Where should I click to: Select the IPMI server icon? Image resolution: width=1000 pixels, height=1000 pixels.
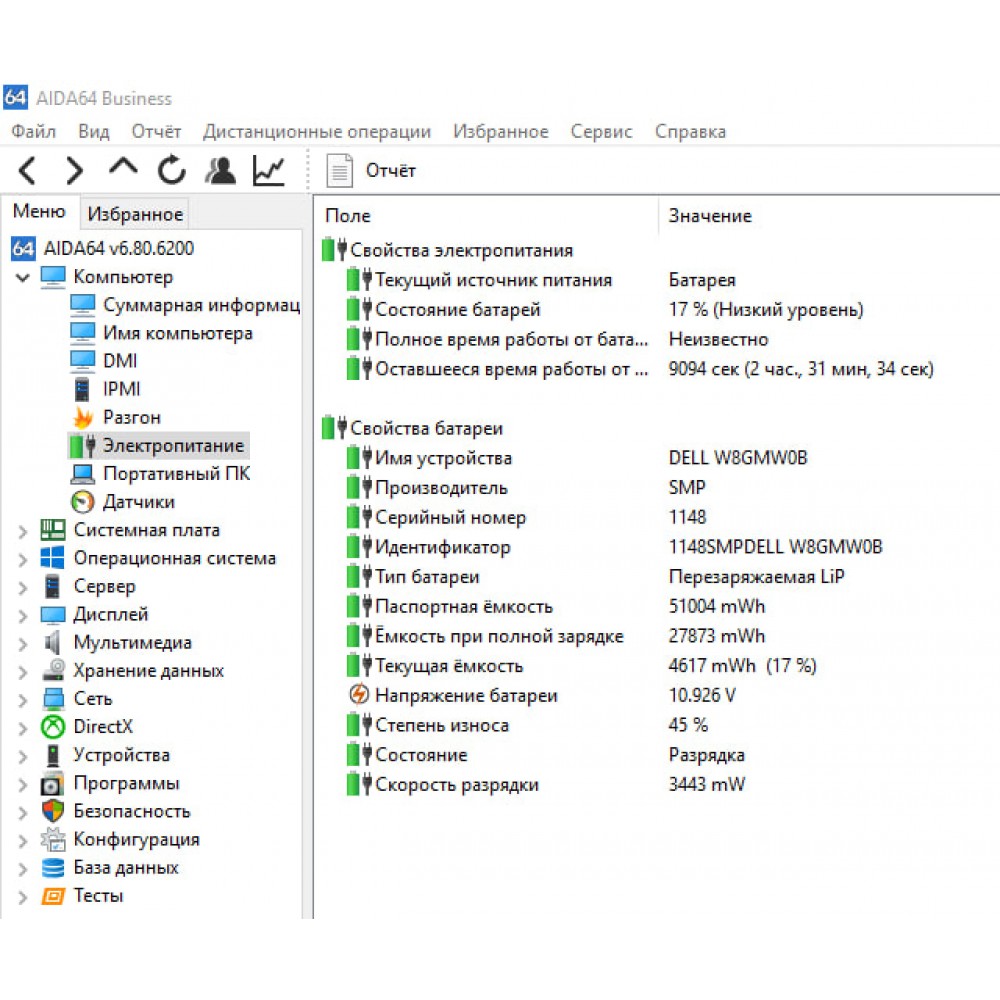(x=82, y=389)
